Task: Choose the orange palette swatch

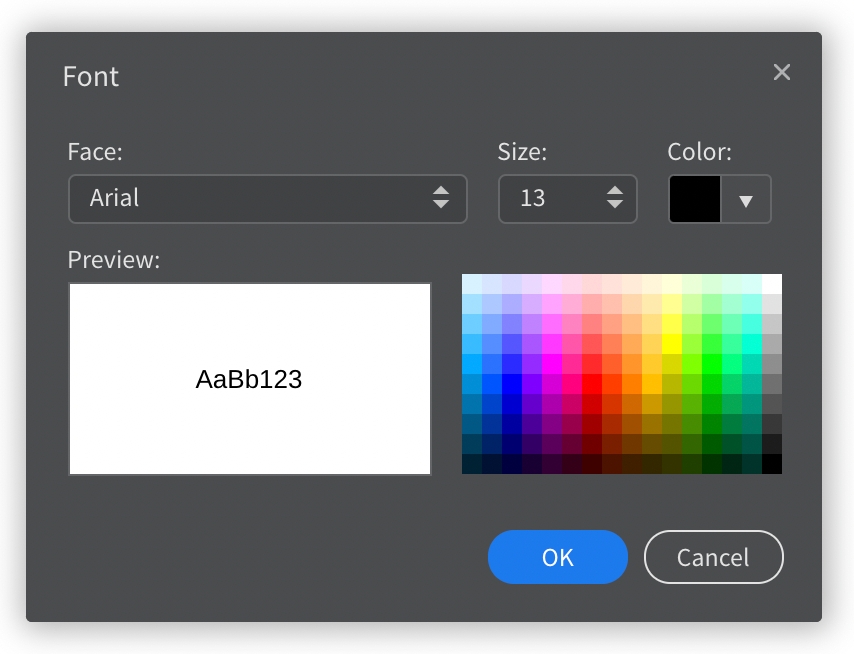Action: tap(632, 384)
